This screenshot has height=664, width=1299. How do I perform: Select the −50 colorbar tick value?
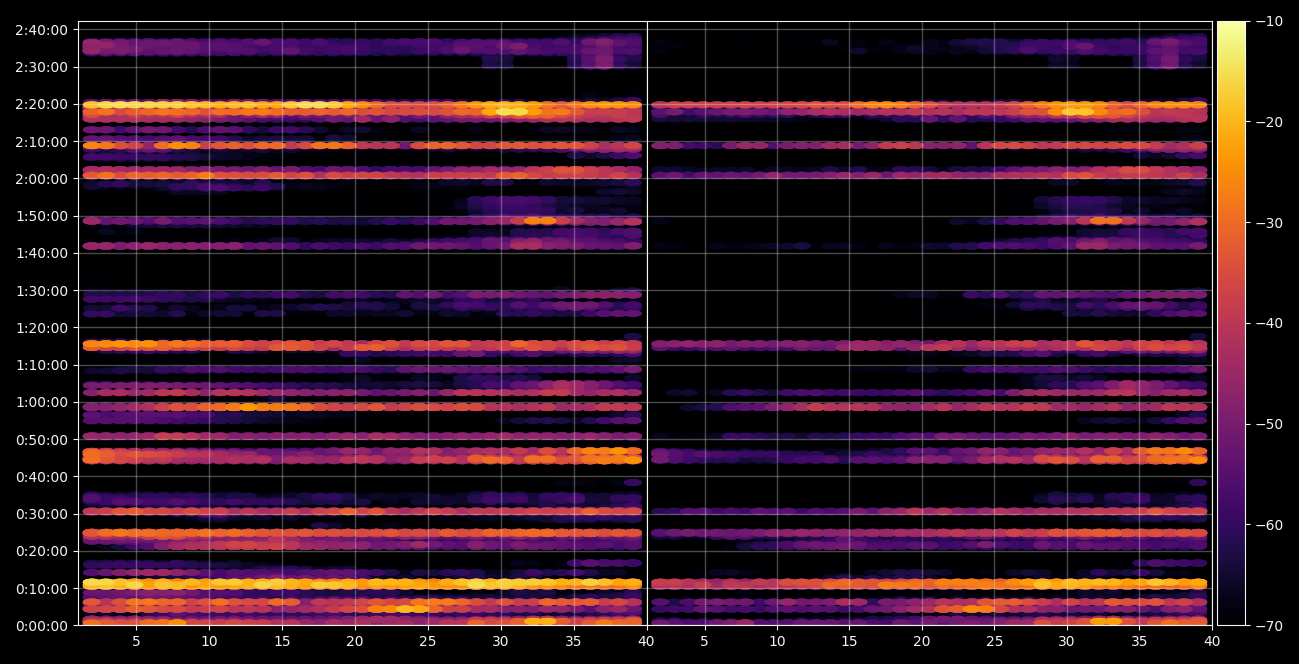coord(1269,424)
